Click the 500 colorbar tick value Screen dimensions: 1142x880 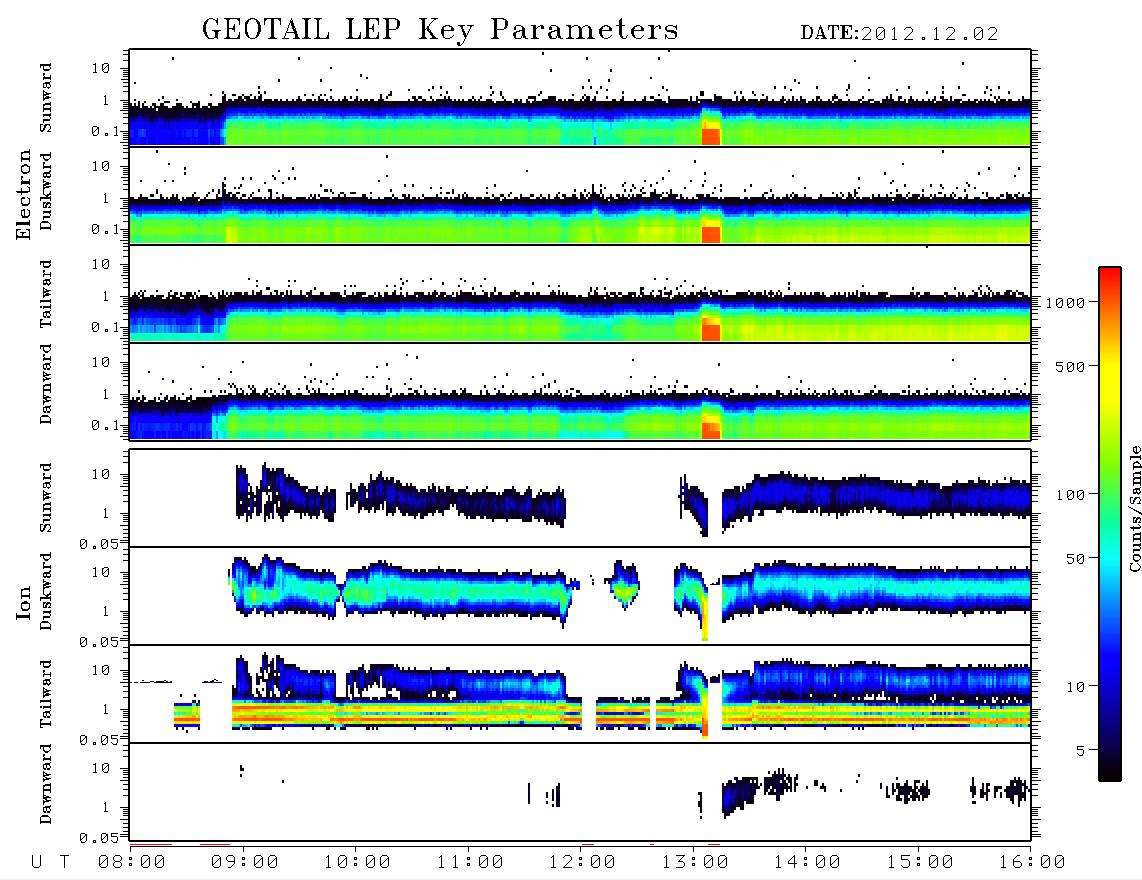coord(1070,367)
